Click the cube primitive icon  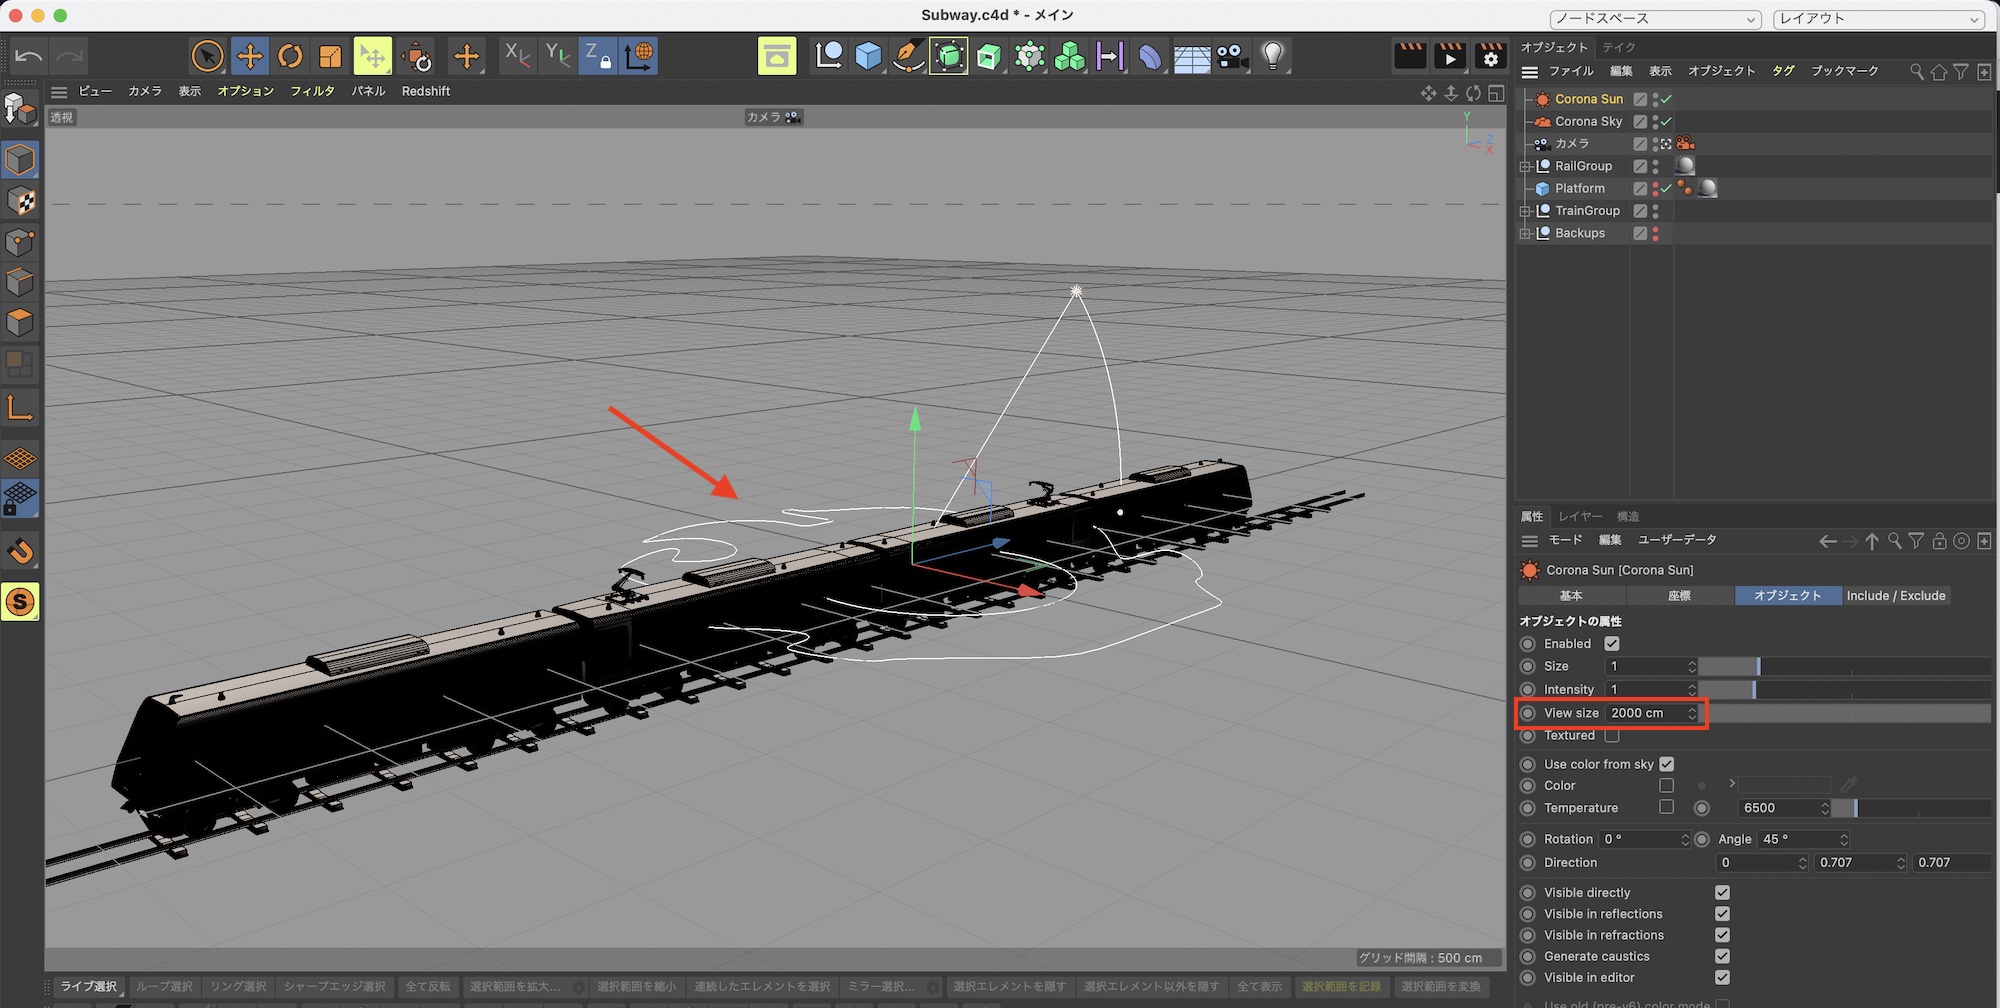[868, 56]
